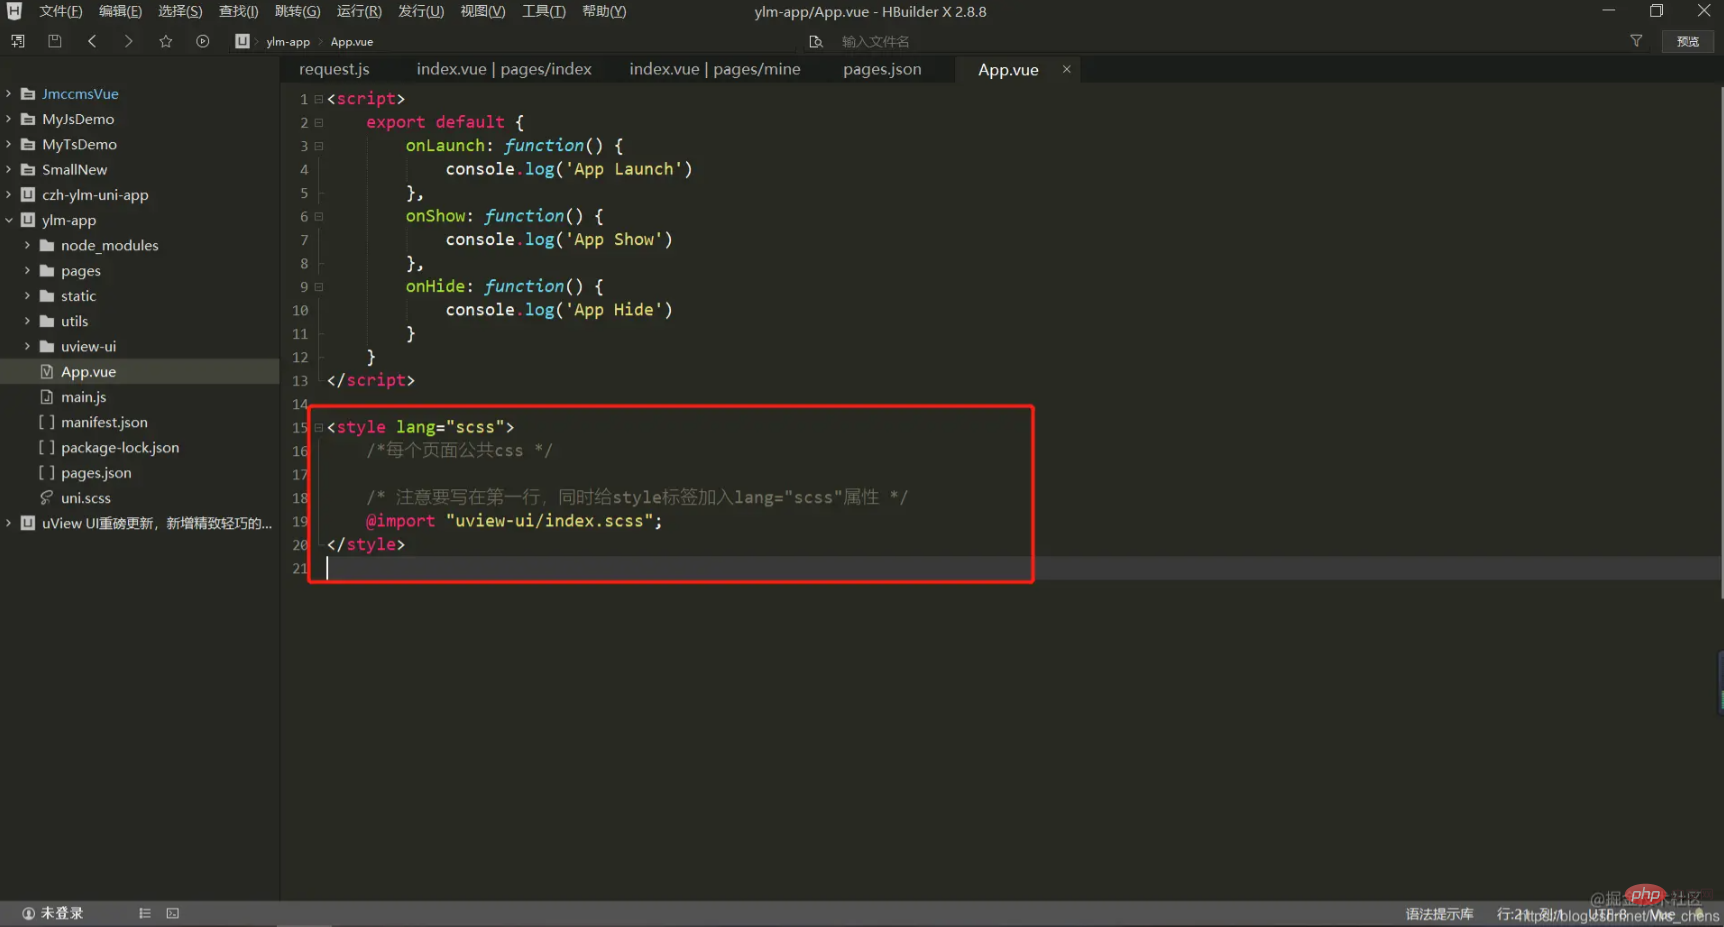The width and height of the screenshot is (1724, 927).
Task: Click the manifest.json bracket icon
Action: point(46,422)
